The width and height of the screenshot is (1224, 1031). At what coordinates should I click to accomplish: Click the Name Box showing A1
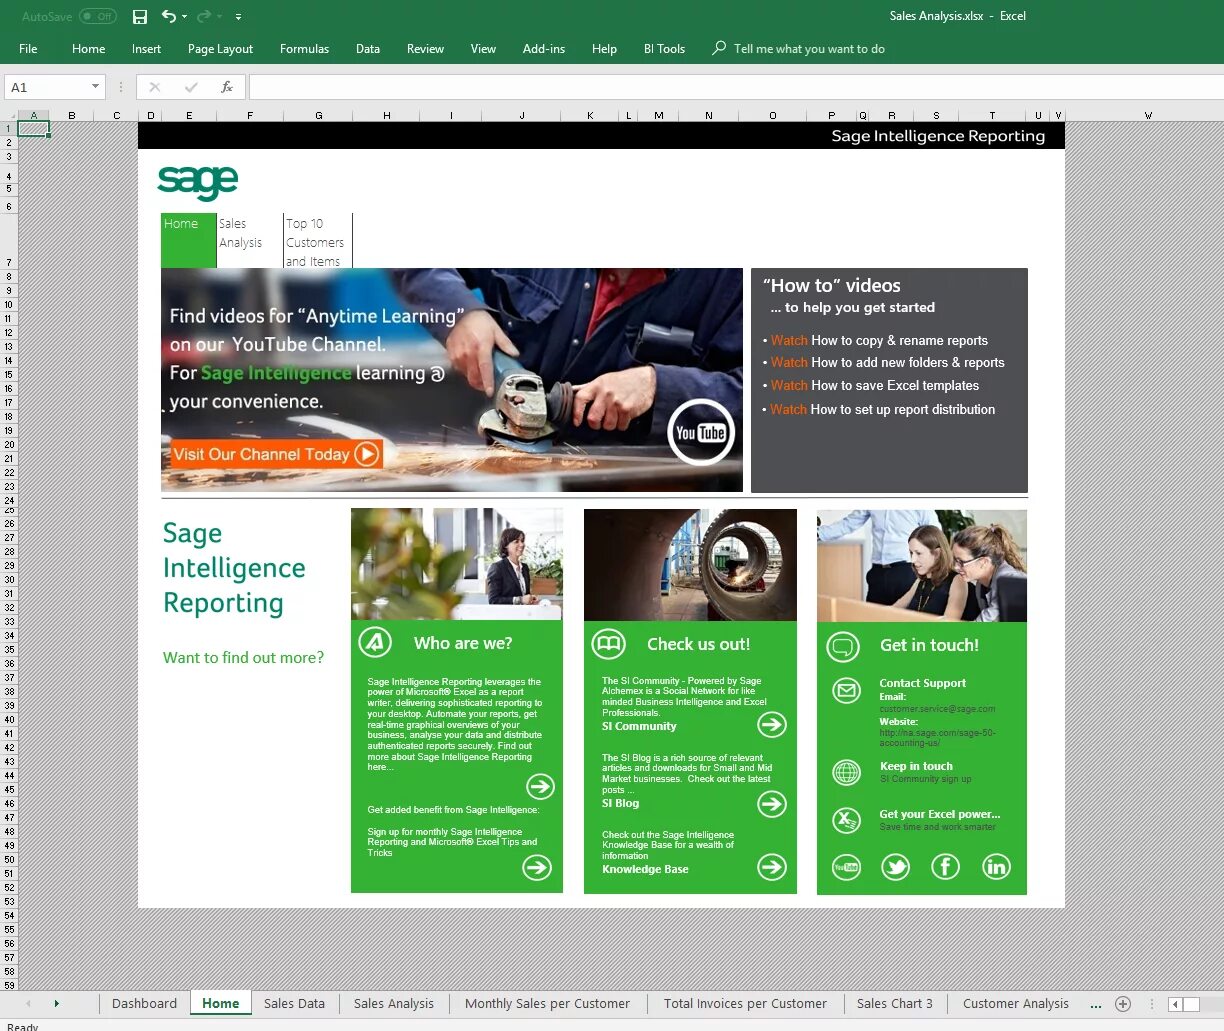pos(47,87)
